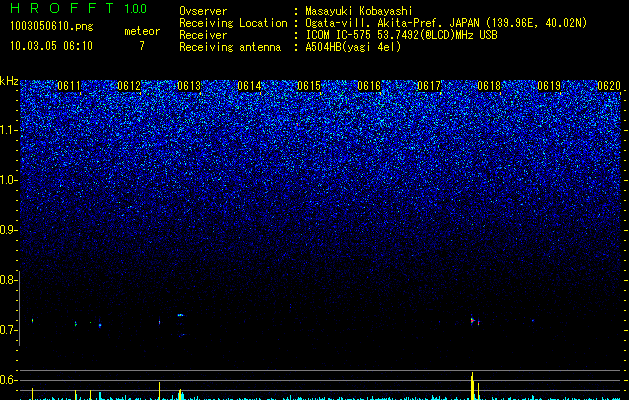This screenshot has width=629, height=400.
Task: Click the 0.8 kHz axis label
Action: tap(8, 280)
